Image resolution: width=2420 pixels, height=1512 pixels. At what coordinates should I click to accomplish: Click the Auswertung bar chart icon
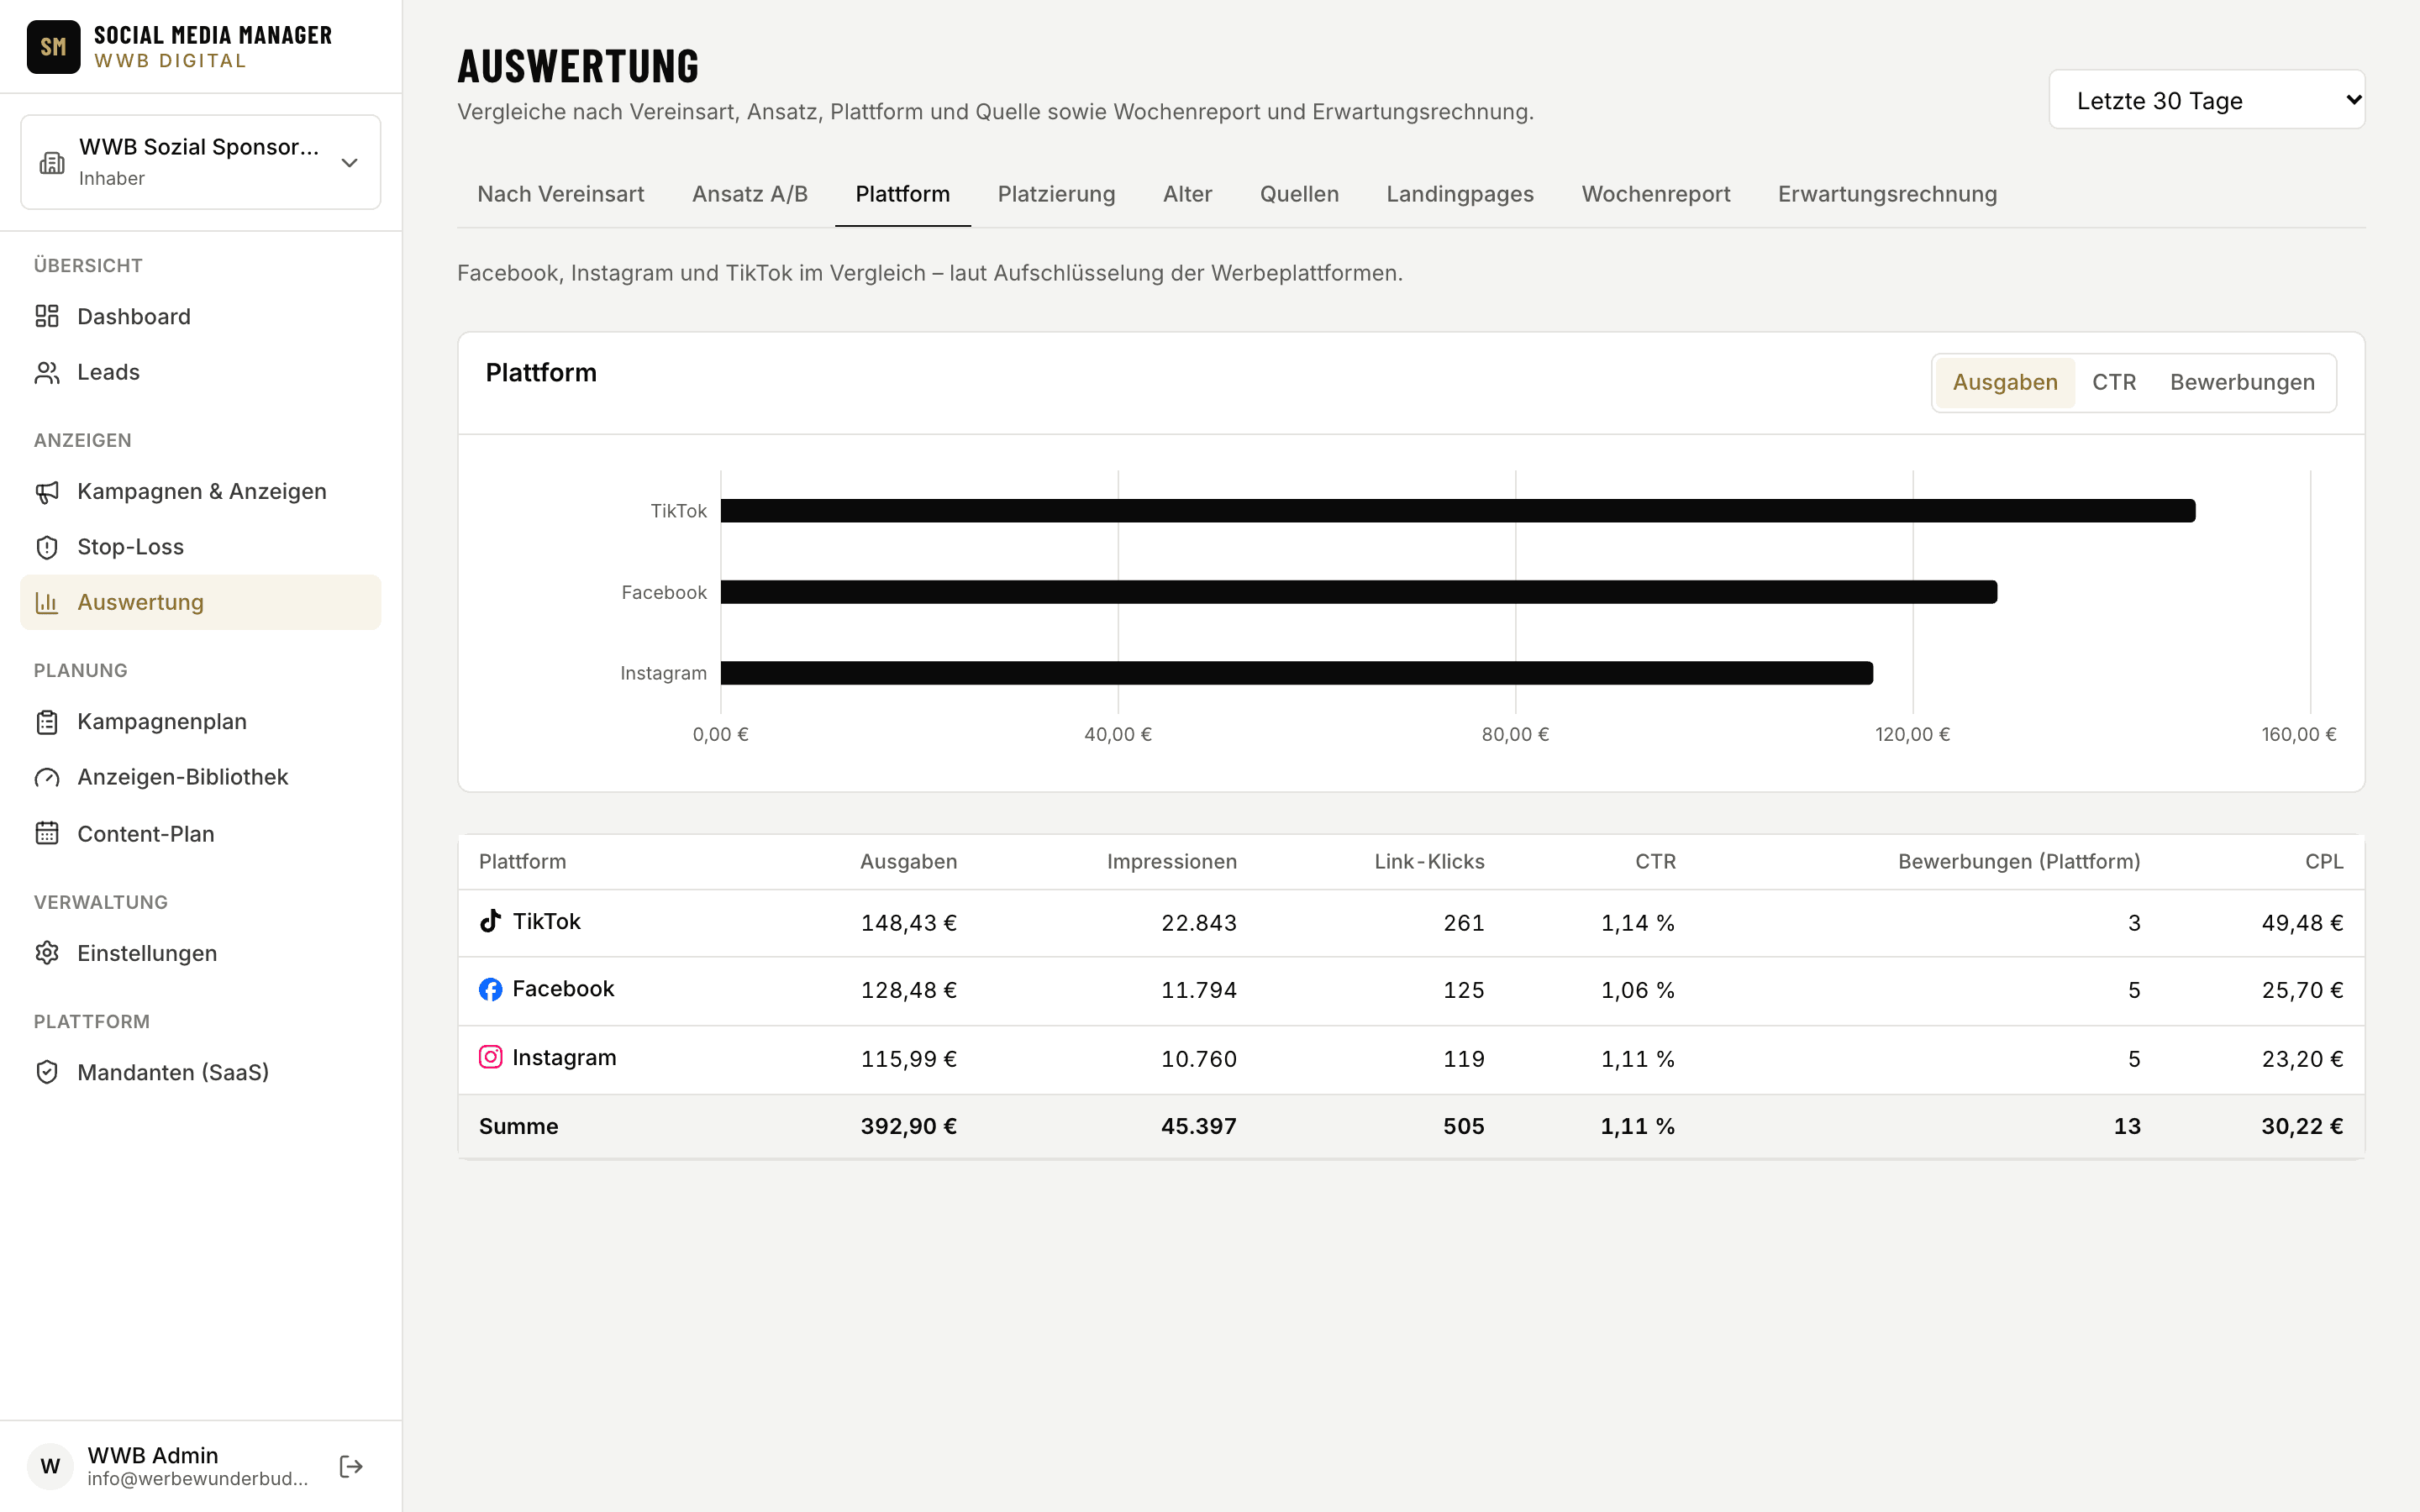(x=47, y=602)
